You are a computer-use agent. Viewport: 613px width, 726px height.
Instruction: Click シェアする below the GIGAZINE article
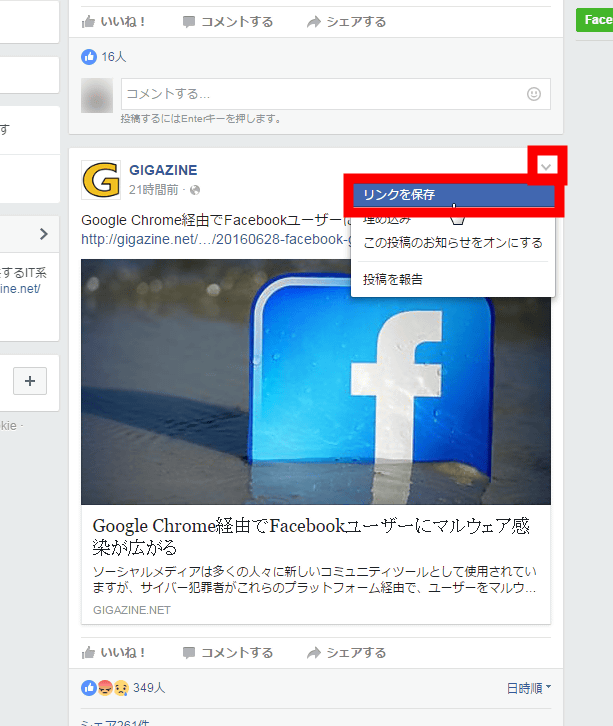point(346,652)
